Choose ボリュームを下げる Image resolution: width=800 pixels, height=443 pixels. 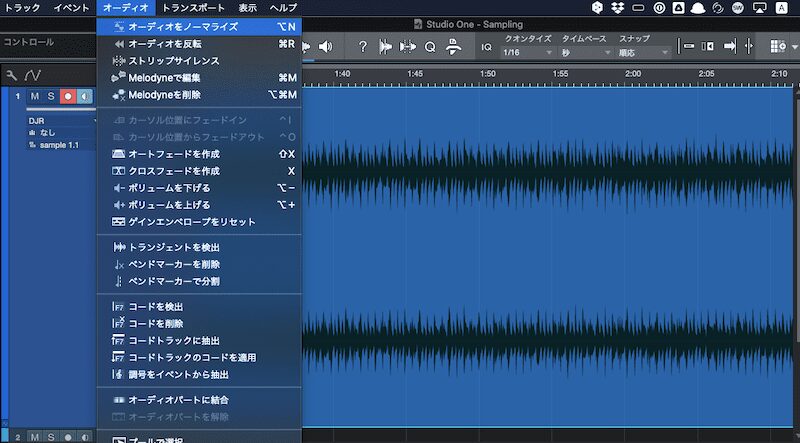199,188
